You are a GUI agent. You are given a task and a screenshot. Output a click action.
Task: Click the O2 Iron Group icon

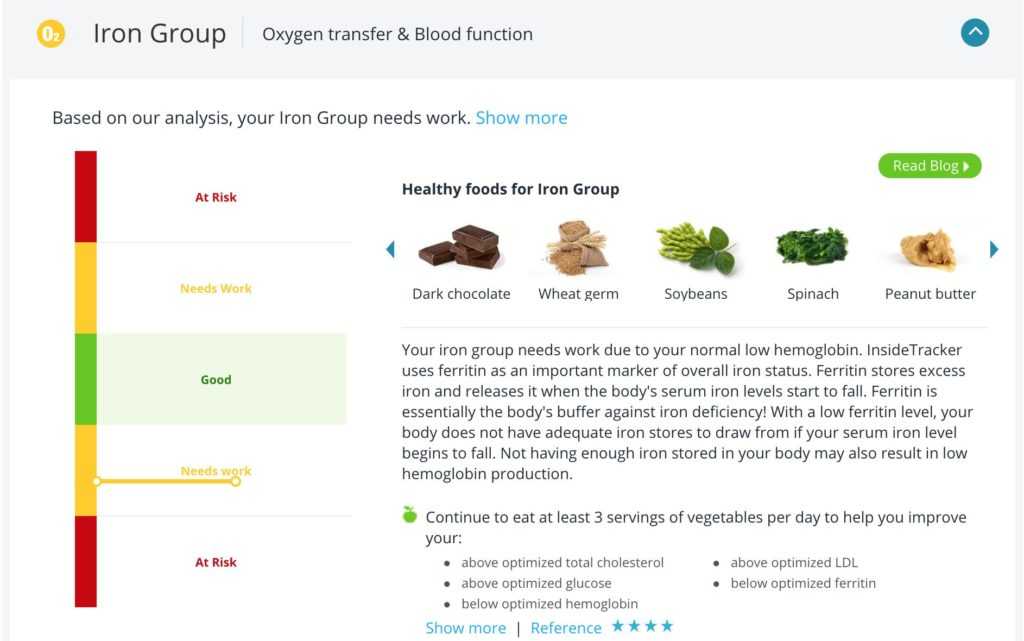50,34
